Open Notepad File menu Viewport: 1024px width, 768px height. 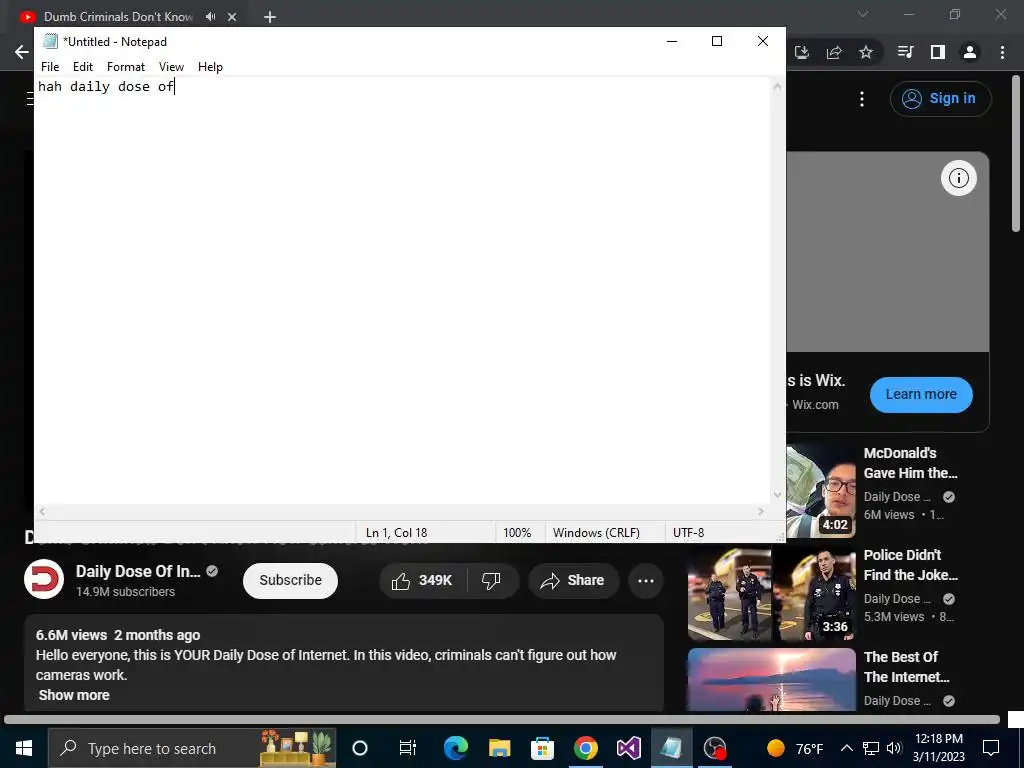(50, 67)
